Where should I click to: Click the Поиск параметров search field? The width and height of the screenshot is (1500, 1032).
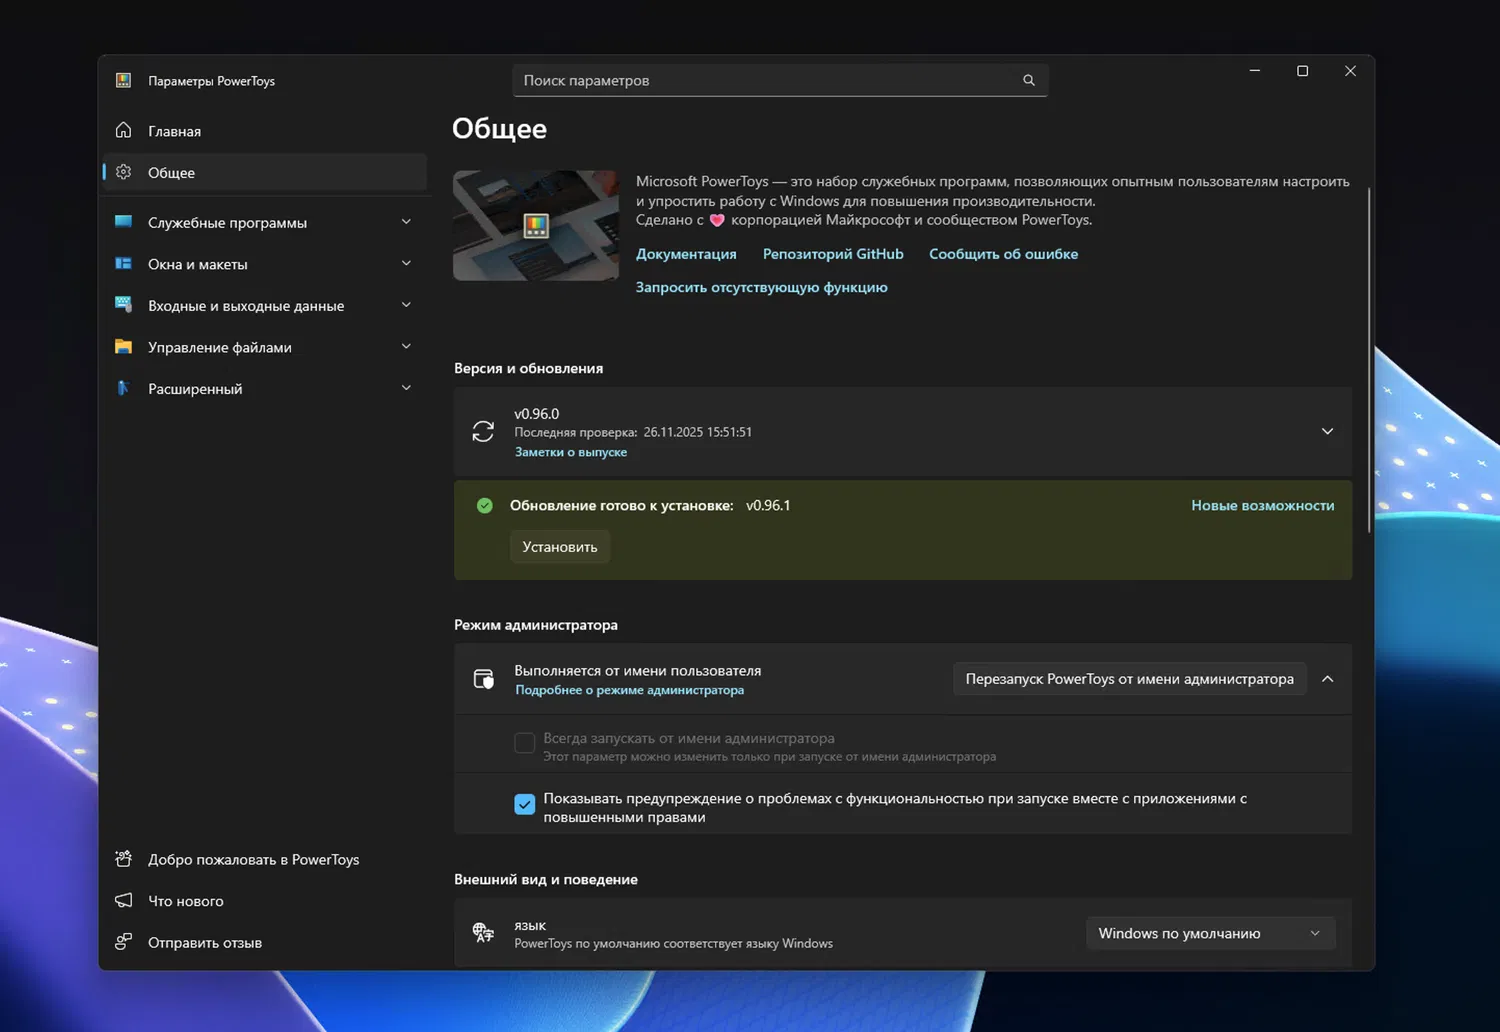pyautogui.click(x=780, y=80)
